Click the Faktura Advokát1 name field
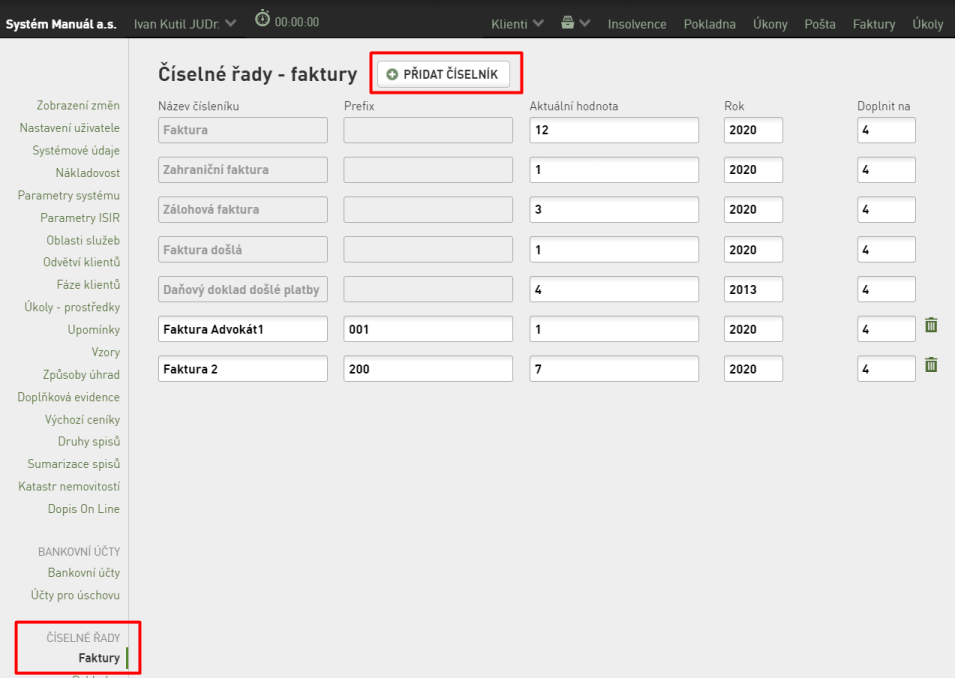Viewport: 955px width, 678px height. point(243,329)
